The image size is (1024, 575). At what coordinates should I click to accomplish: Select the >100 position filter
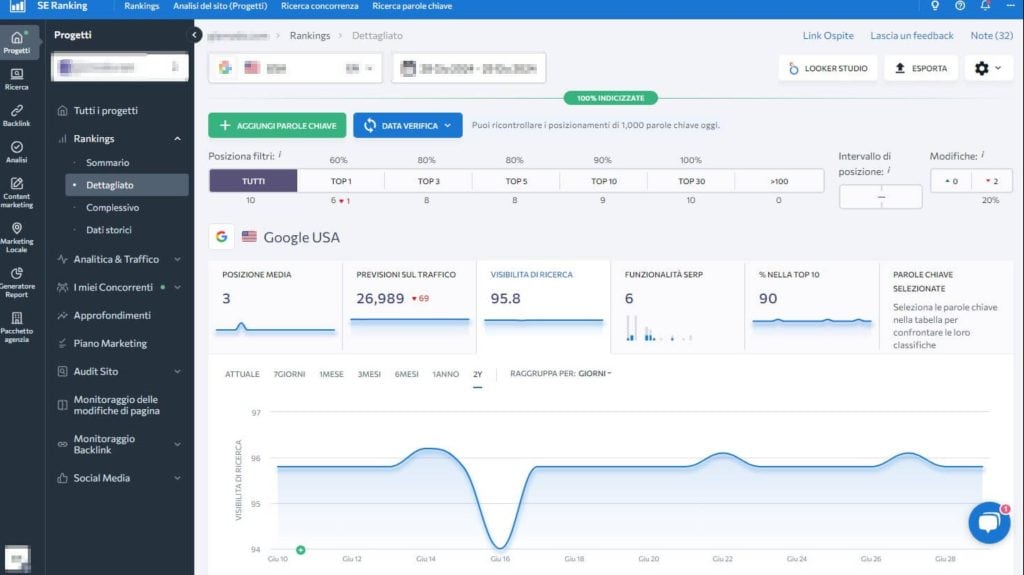click(779, 181)
